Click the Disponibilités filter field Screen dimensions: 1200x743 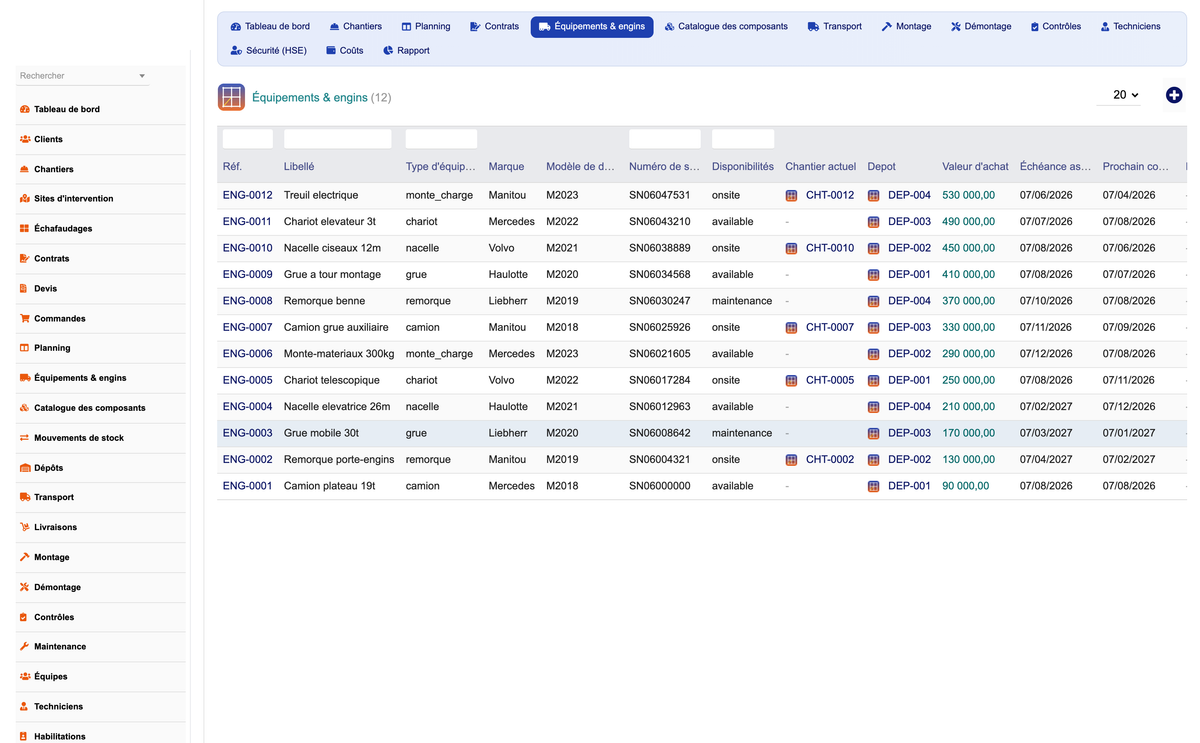[x=743, y=139]
